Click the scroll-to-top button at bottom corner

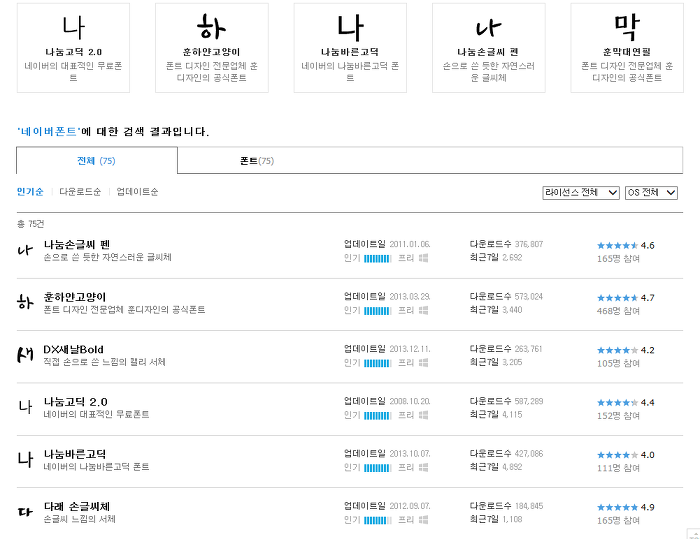coord(693,534)
